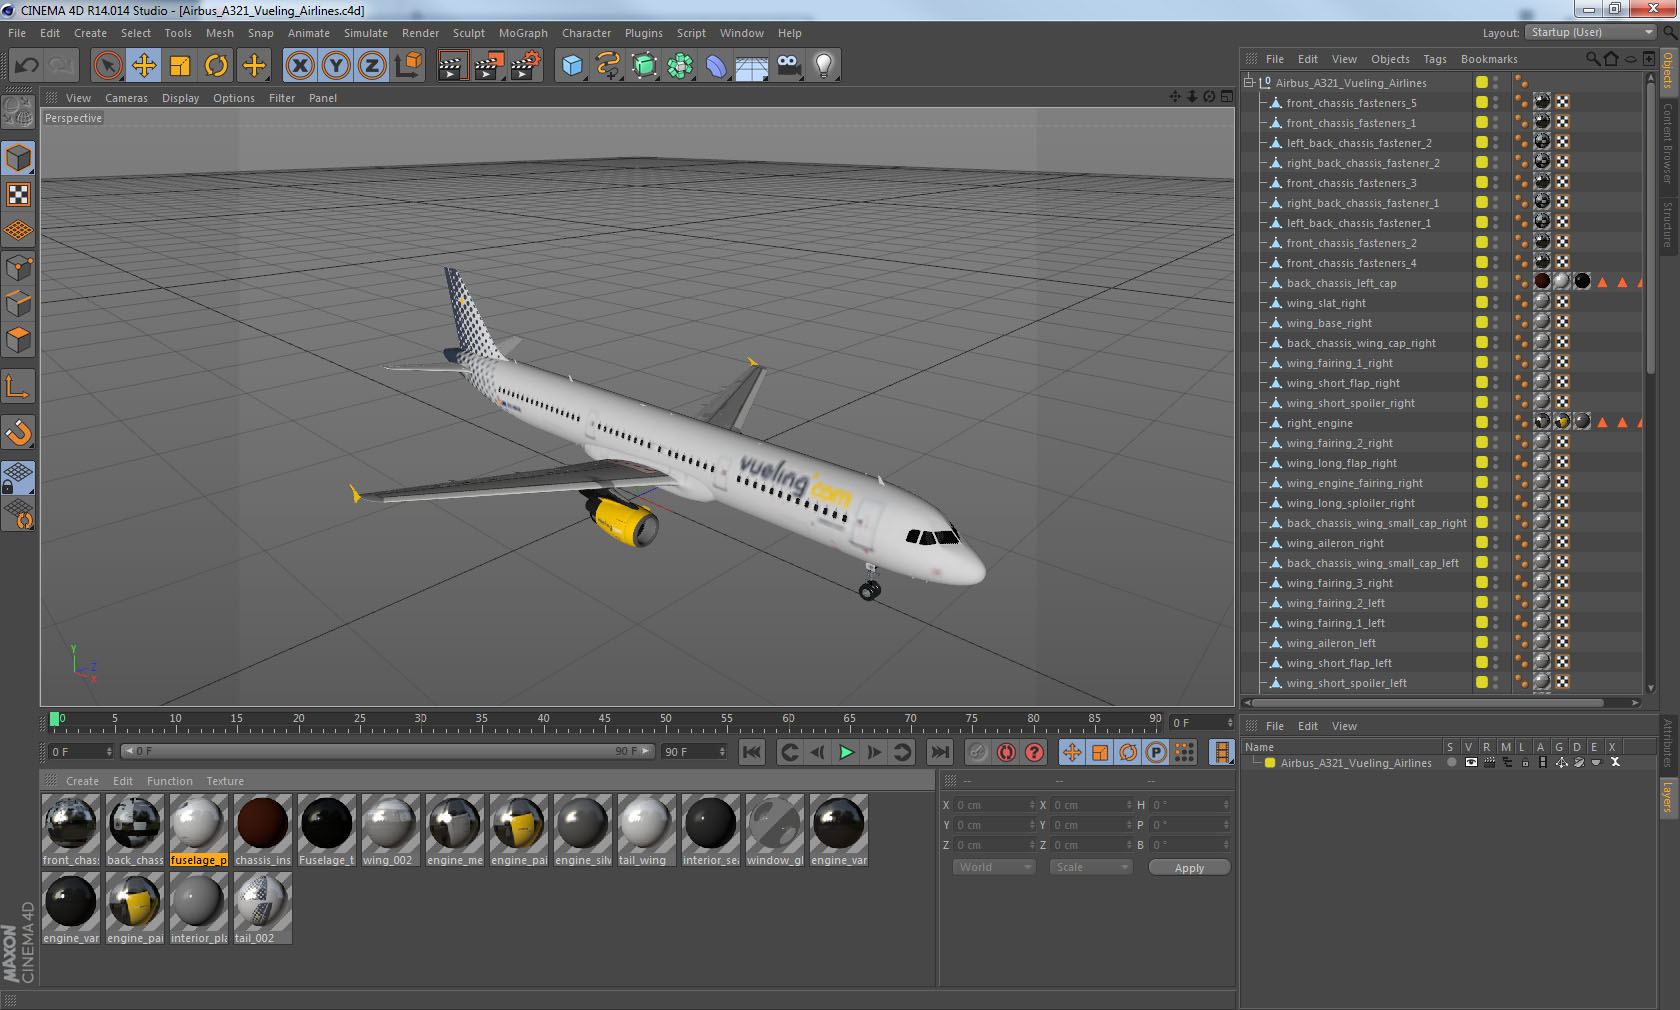
Task: Select back_chassis_left_cap object
Action: tap(1341, 283)
